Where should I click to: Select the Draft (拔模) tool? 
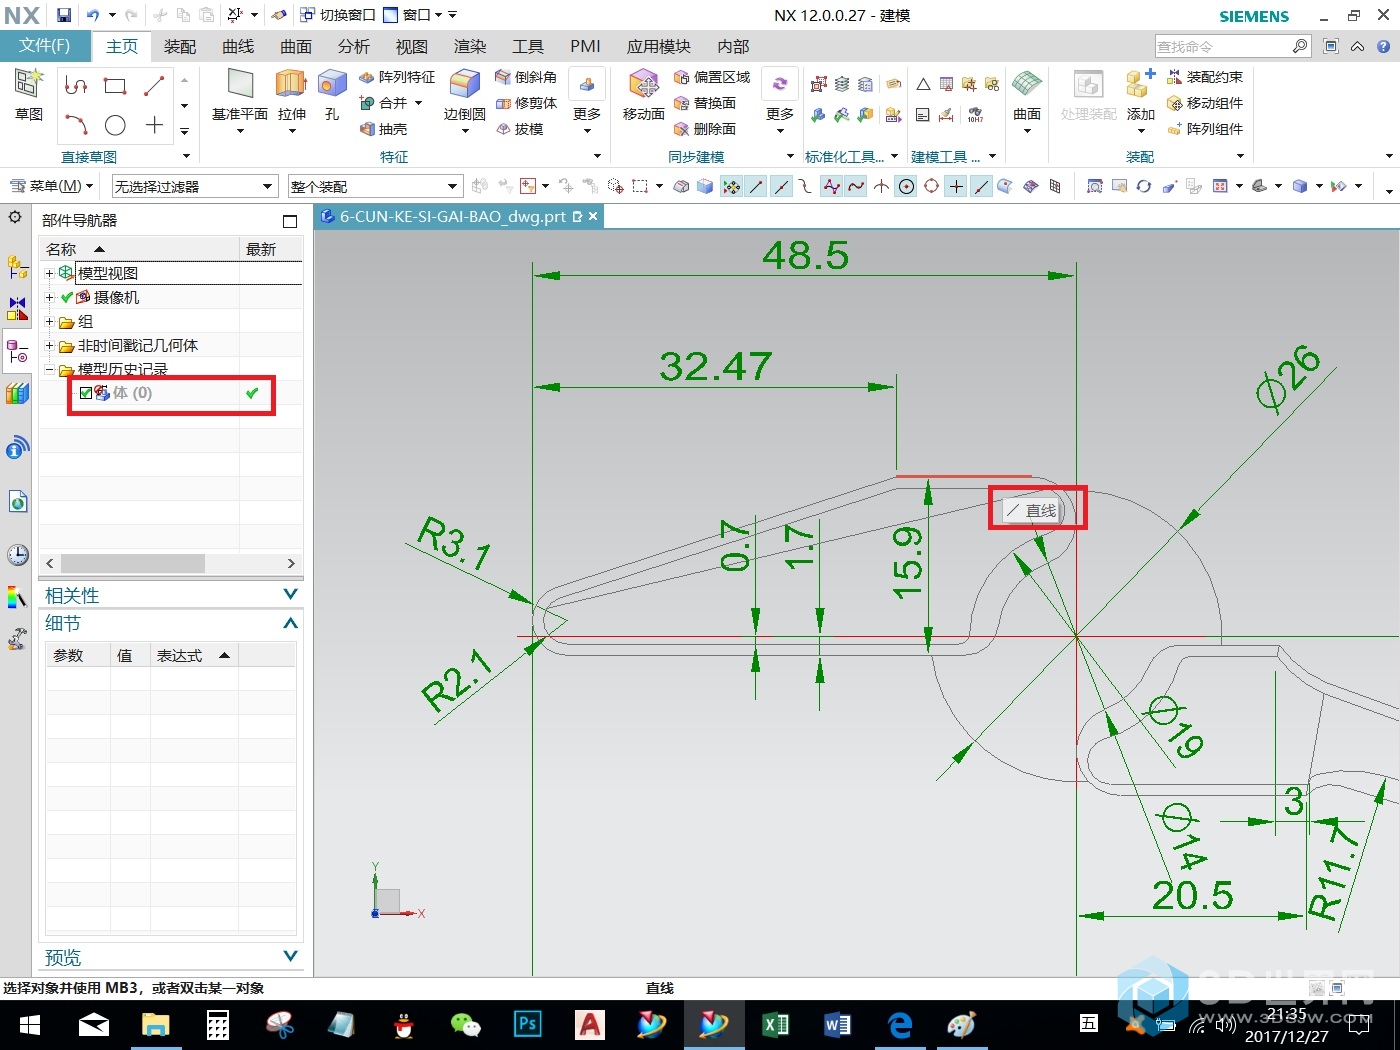(x=519, y=129)
